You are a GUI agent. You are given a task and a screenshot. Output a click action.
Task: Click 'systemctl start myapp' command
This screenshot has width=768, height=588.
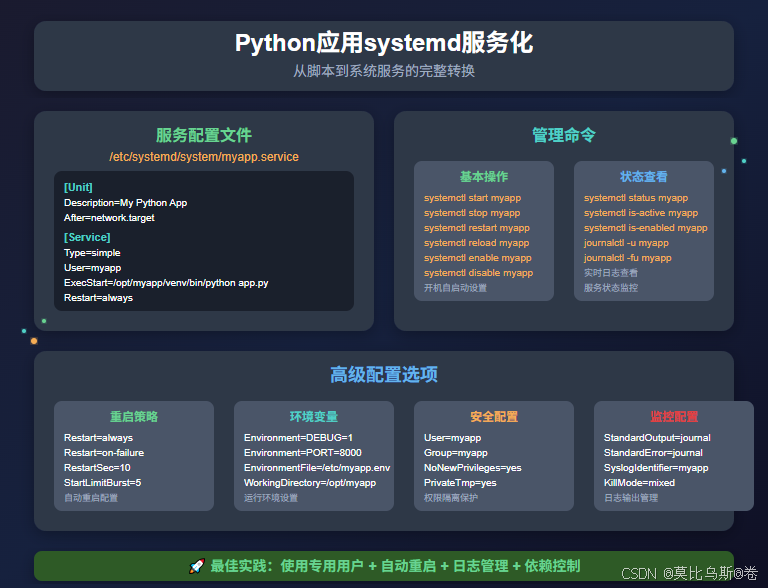[x=473, y=198]
